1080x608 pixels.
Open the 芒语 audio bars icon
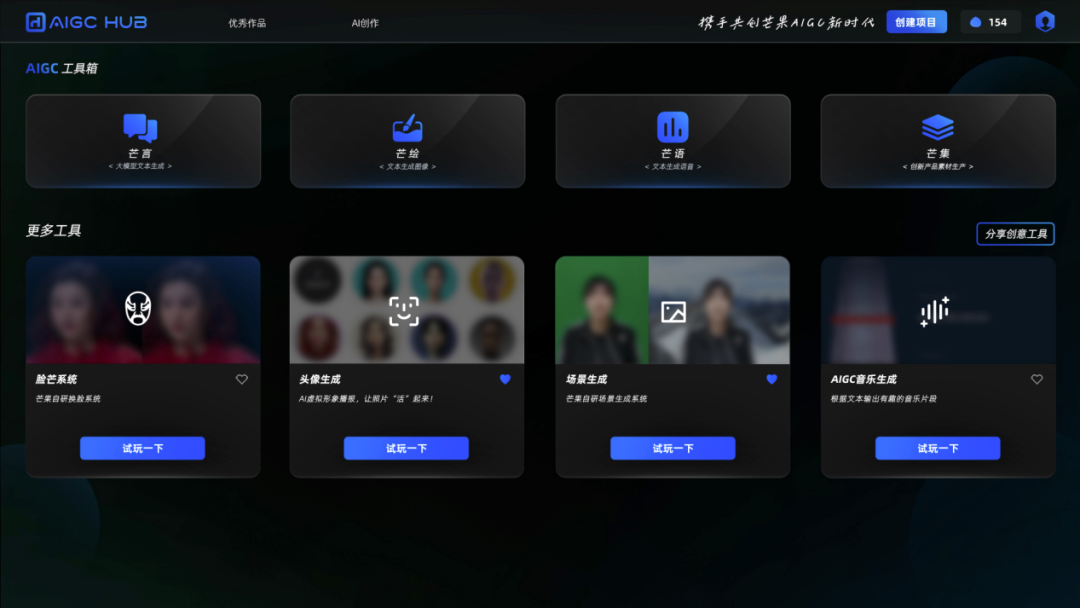[x=673, y=127]
